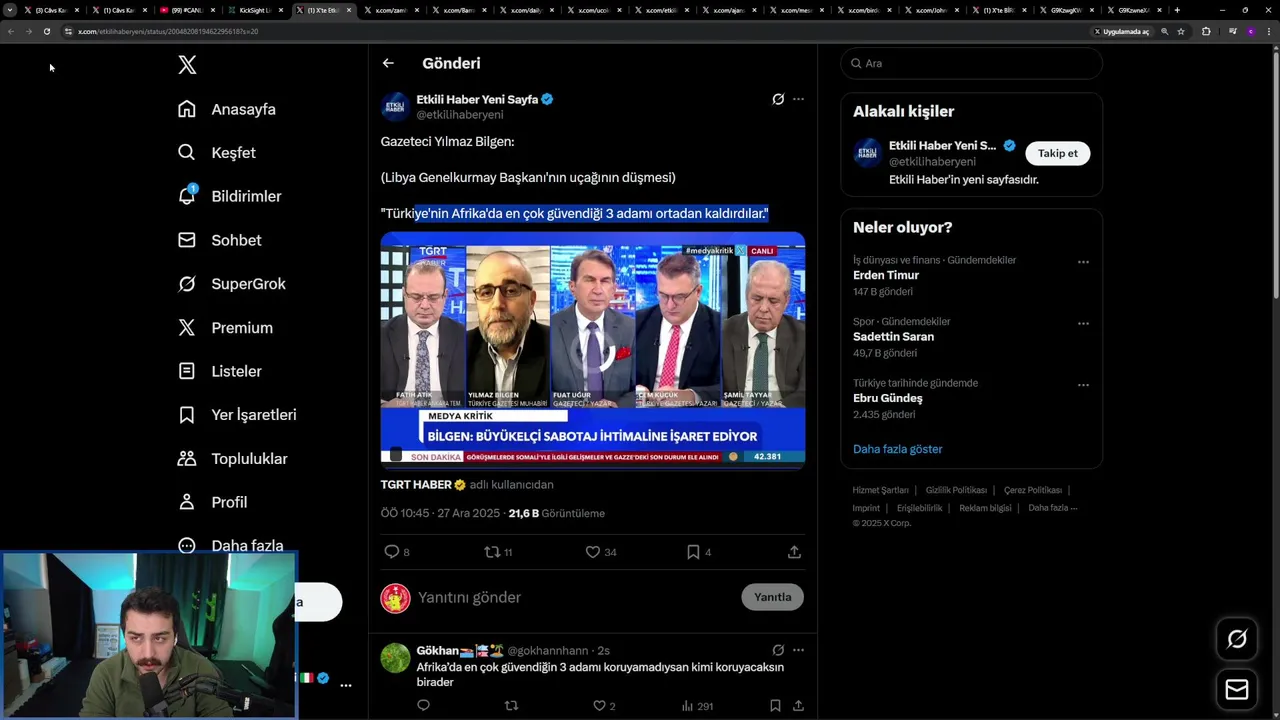Expand footer Daha fazla options
Viewport: 1280px width, 720px height.
(x=1052, y=508)
